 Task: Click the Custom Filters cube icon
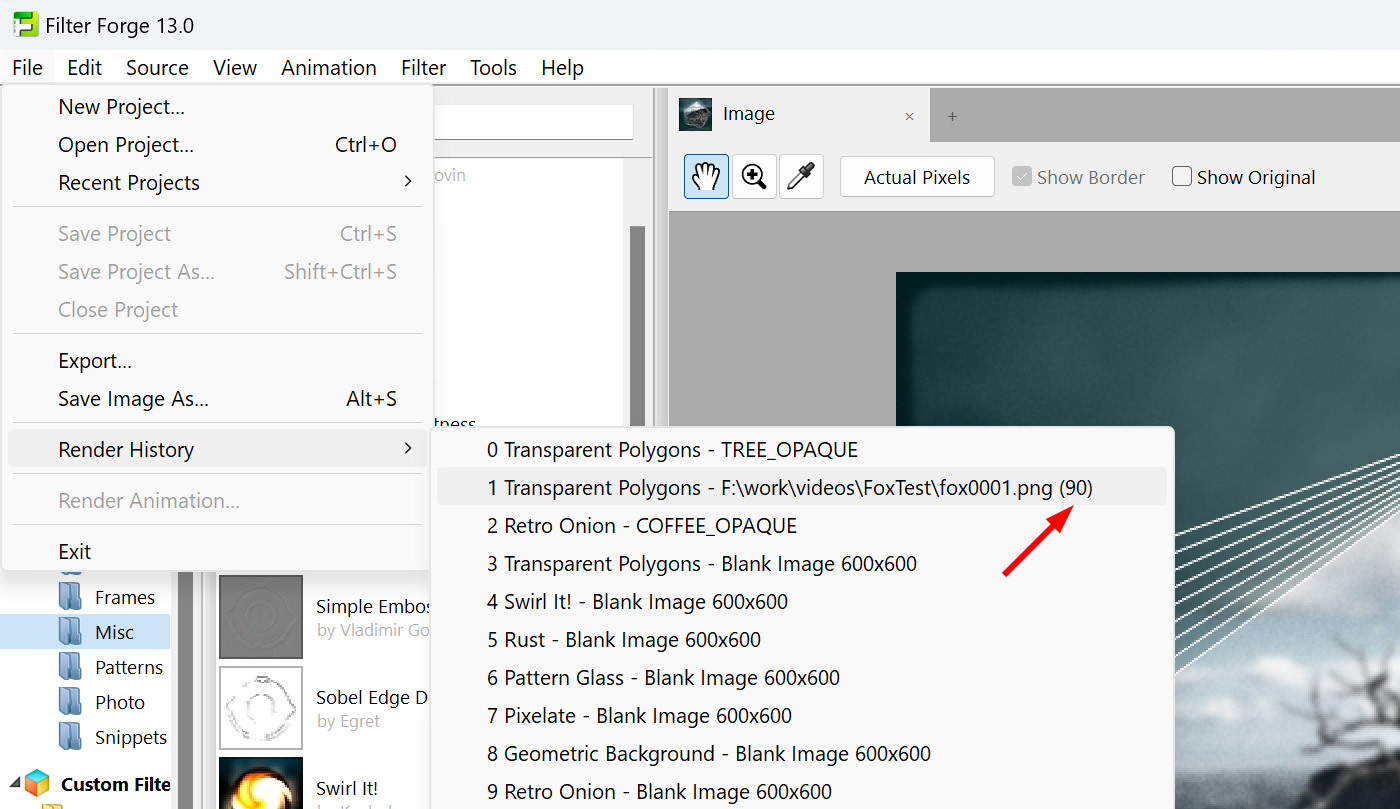click(37, 784)
